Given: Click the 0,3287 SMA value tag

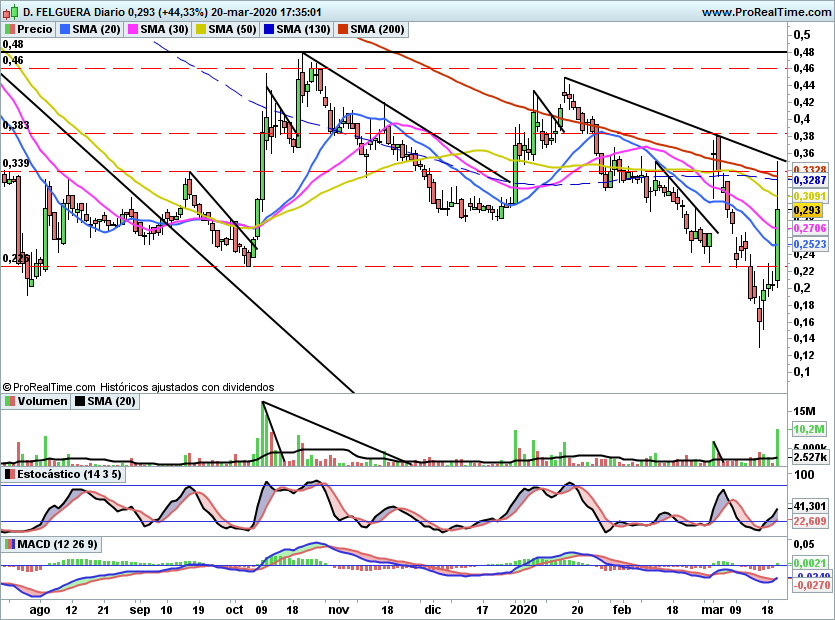Looking at the screenshot, I should pyautogui.click(x=809, y=181).
